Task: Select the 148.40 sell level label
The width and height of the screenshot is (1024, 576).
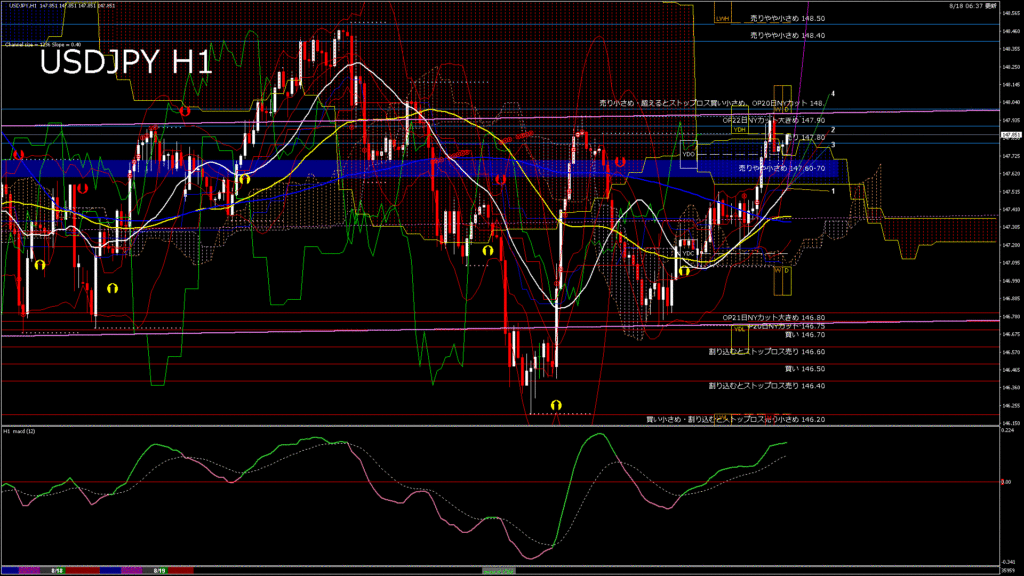Action: (x=787, y=35)
